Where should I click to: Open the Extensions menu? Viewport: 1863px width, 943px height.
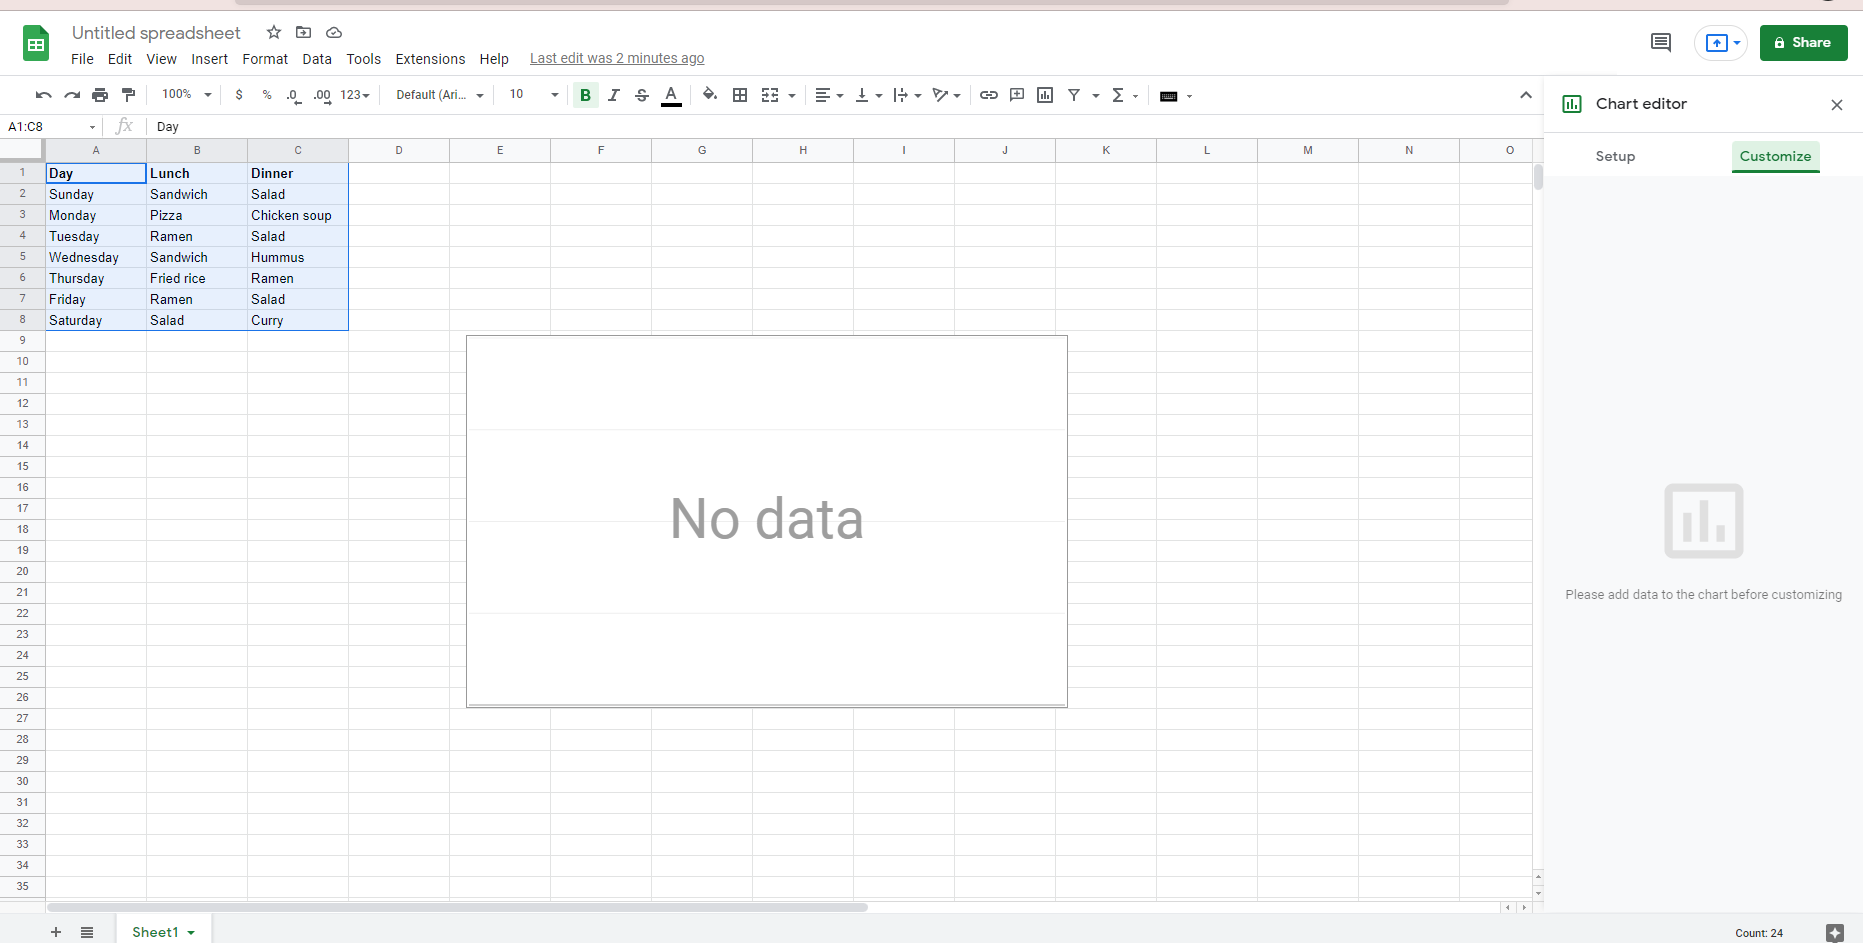point(430,59)
